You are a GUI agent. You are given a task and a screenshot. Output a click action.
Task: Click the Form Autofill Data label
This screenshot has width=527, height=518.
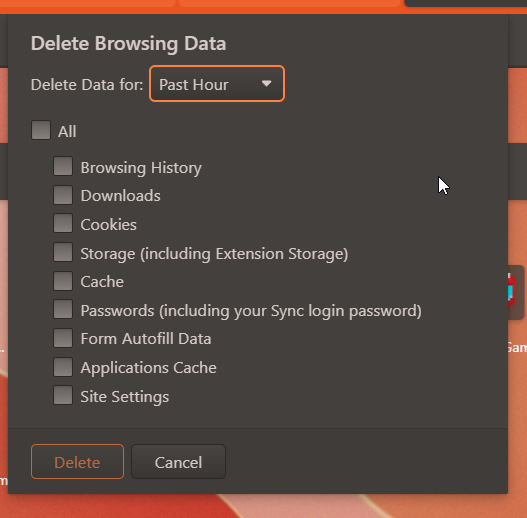tap(146, 338)
